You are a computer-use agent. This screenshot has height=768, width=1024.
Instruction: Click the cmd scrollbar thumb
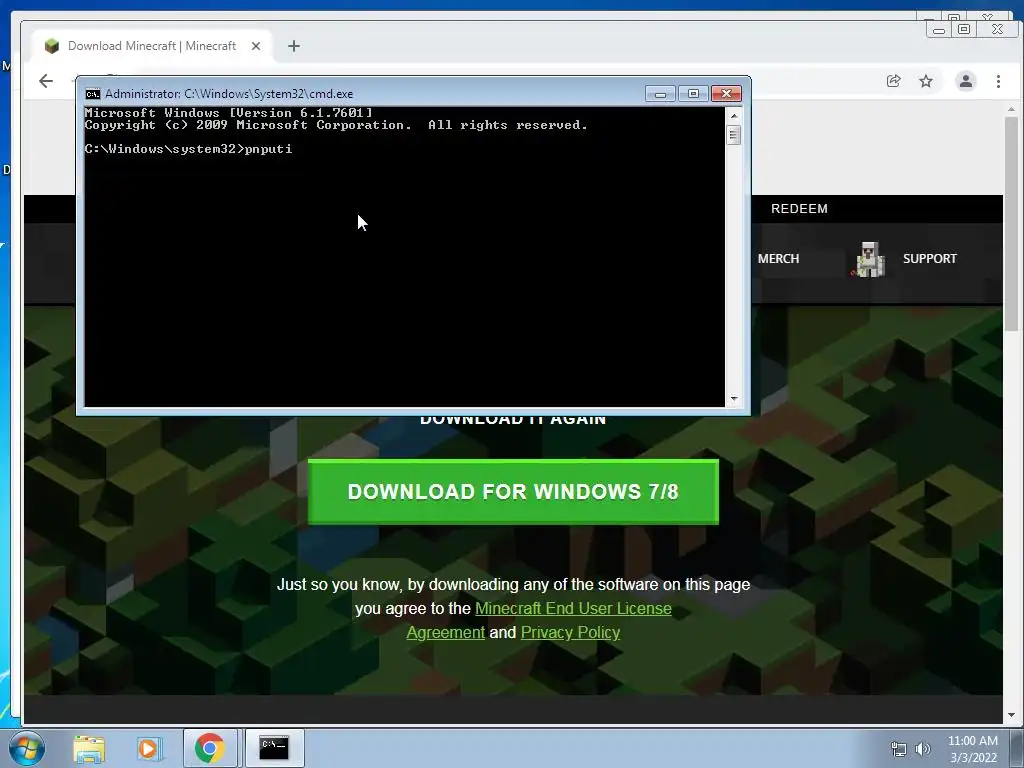click(x=734, y=135)
